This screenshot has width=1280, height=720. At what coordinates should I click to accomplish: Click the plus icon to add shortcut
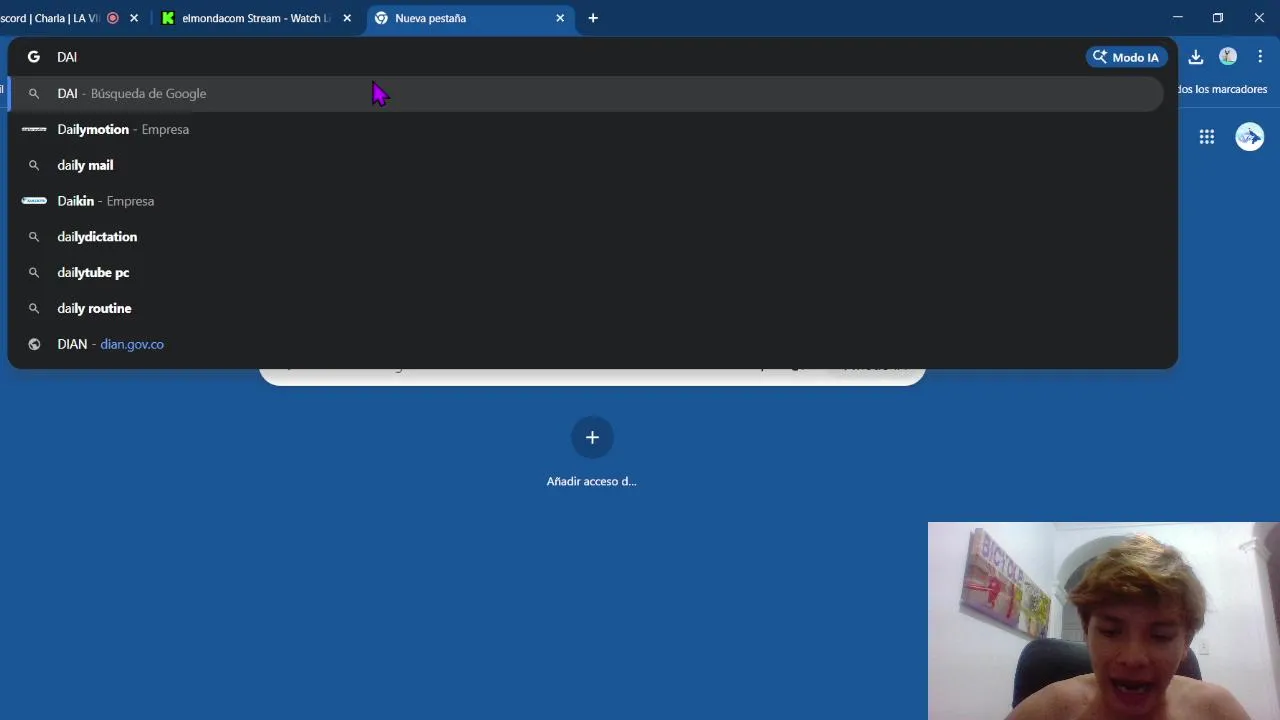click(592, 437)
